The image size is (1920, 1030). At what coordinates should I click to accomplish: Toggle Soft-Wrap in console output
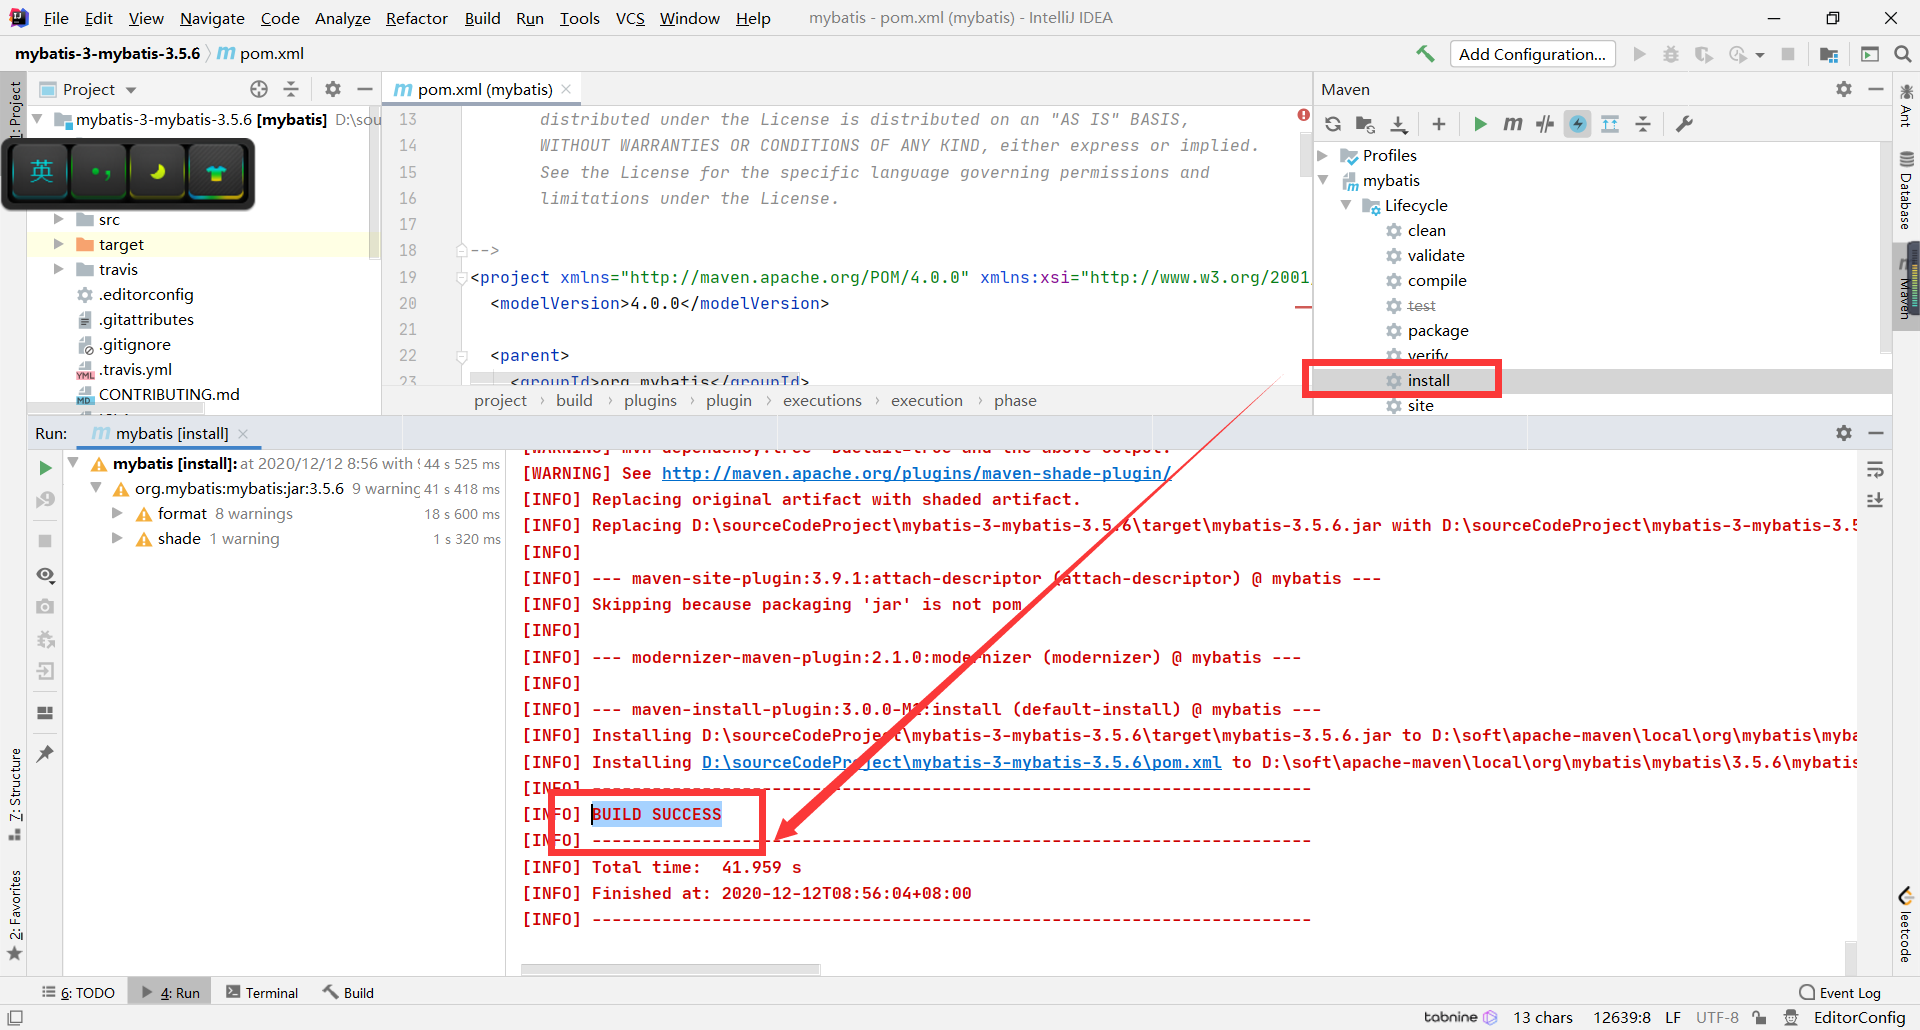(1875, 470)
